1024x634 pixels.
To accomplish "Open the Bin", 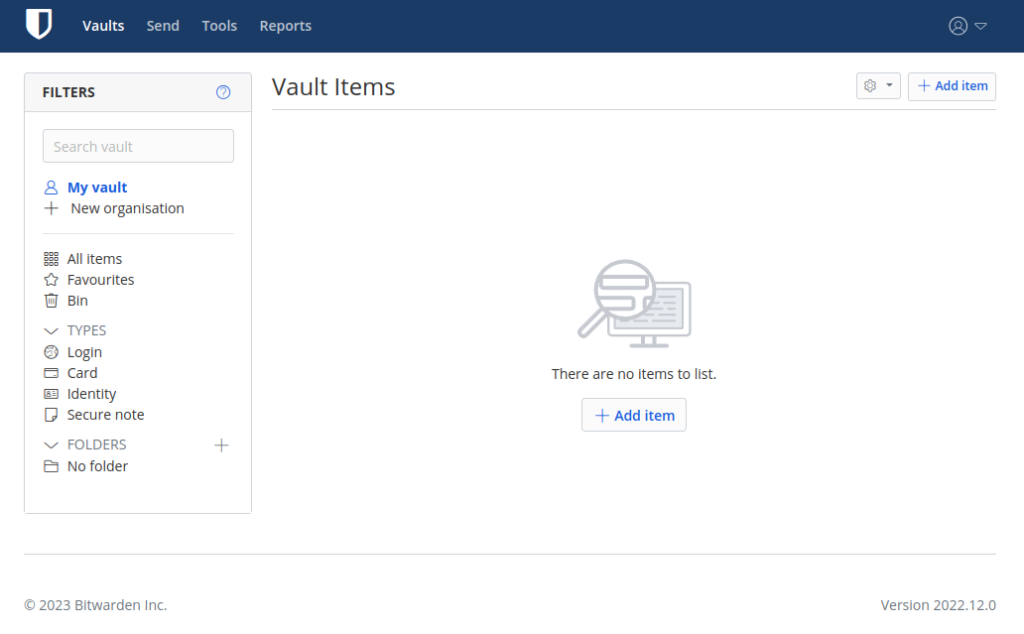I will point(77,300).
